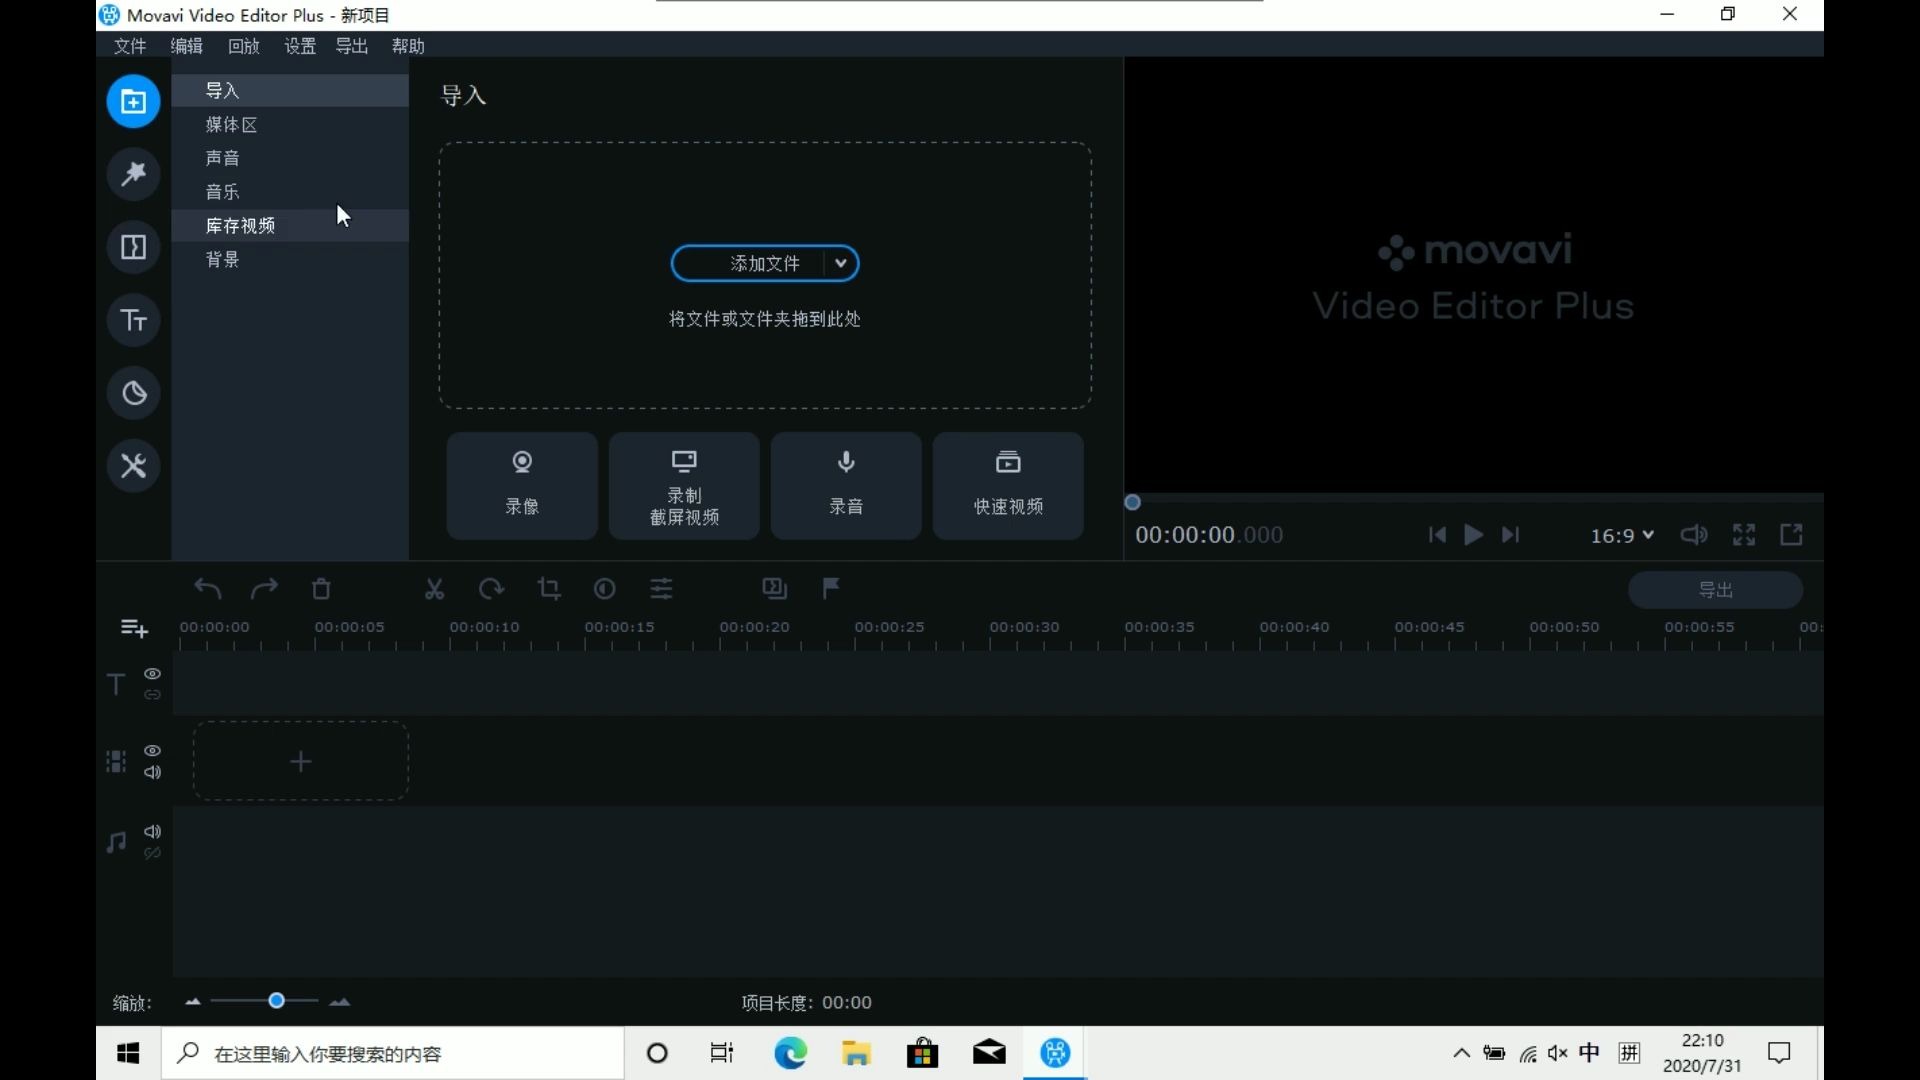Click the 导出 export button above timeline

click(1716, 590)
